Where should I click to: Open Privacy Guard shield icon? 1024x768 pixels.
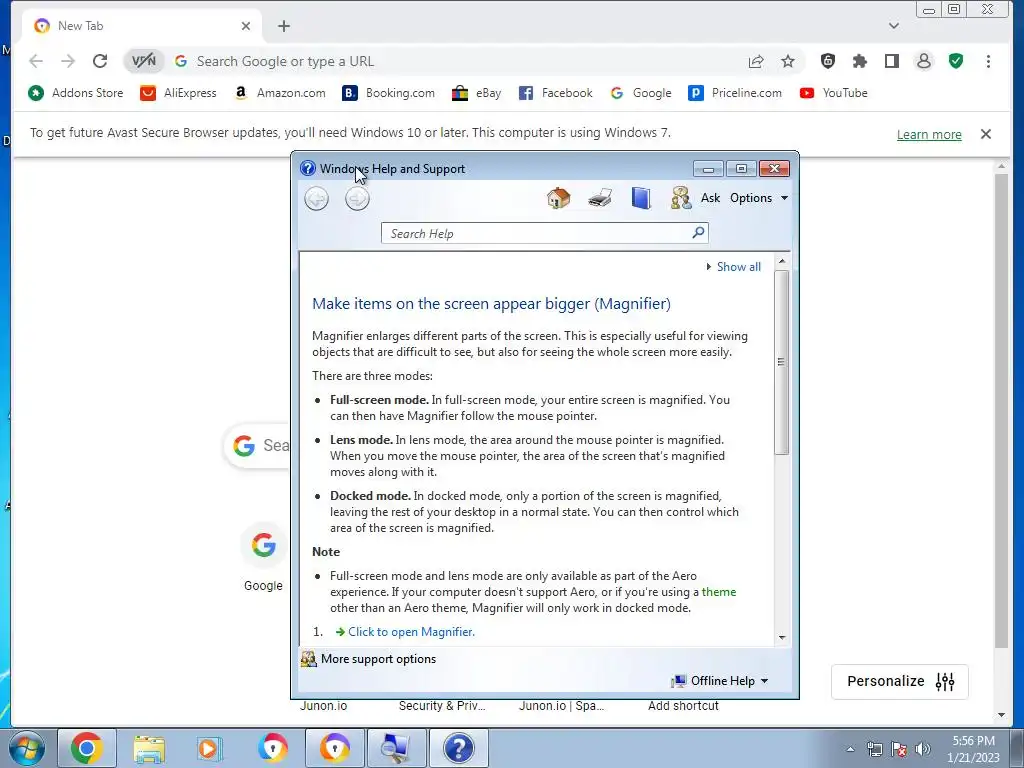pos(827,61)
